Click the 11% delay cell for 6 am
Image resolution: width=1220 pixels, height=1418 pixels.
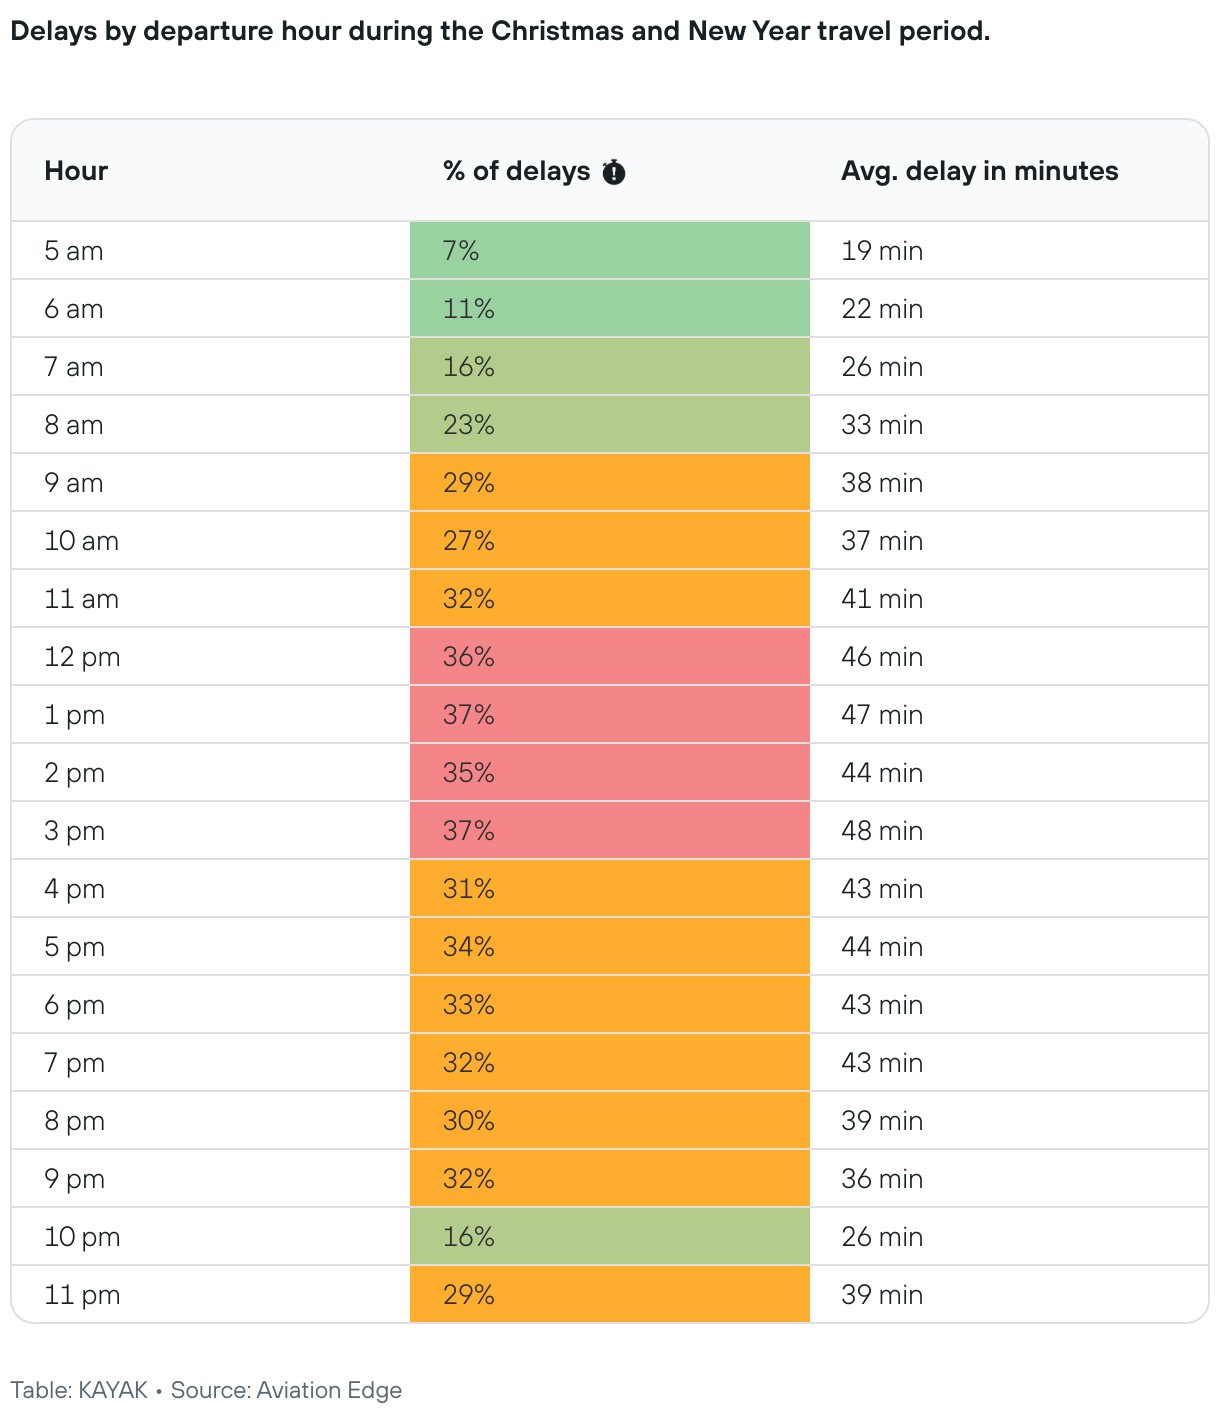(609, 309)
